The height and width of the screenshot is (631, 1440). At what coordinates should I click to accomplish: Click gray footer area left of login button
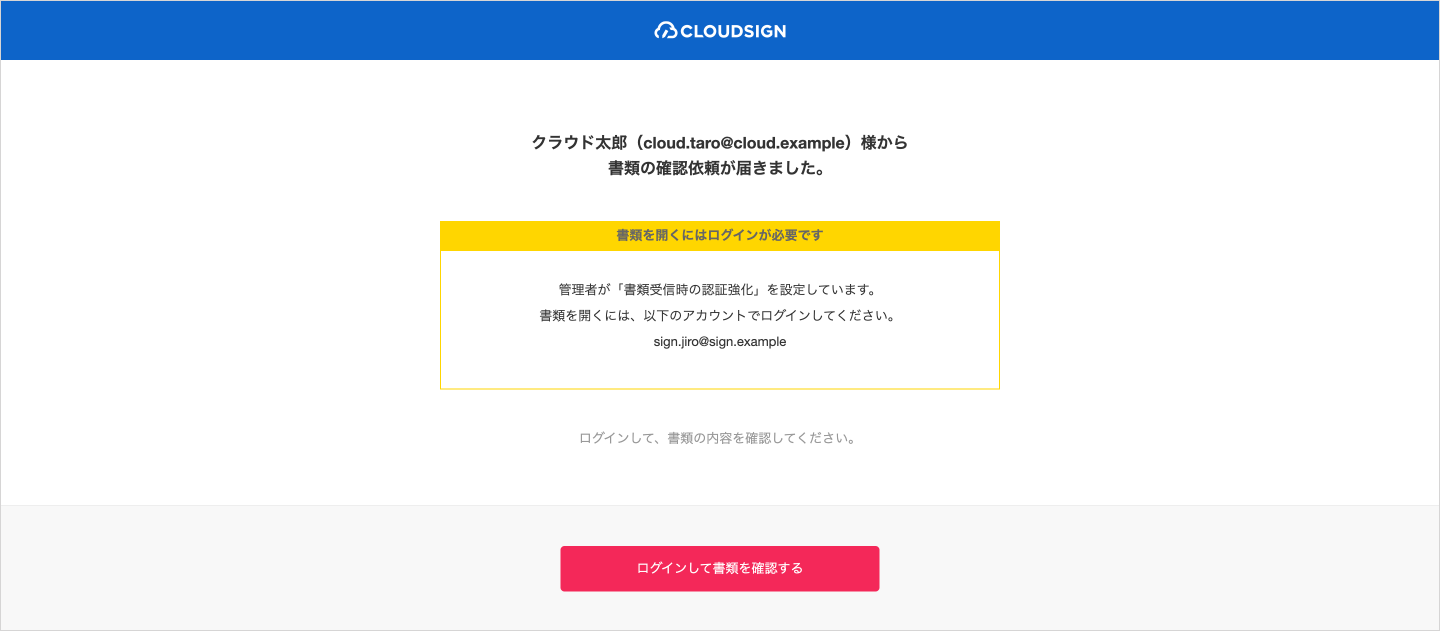pos(280,568)
